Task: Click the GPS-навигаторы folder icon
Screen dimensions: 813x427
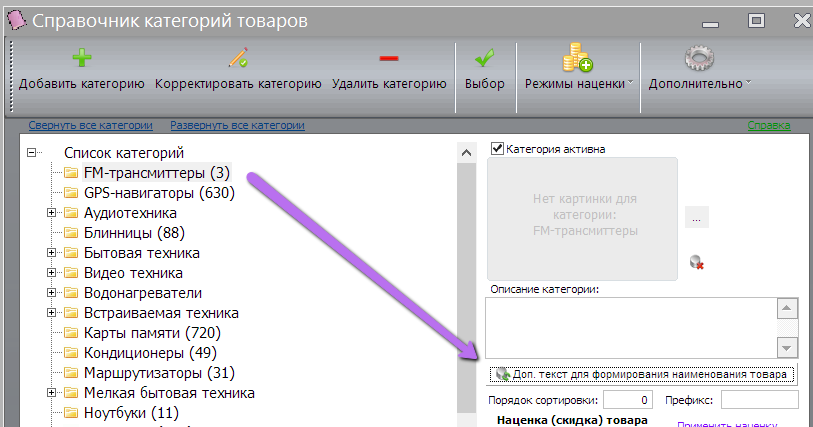Action: 71,193
